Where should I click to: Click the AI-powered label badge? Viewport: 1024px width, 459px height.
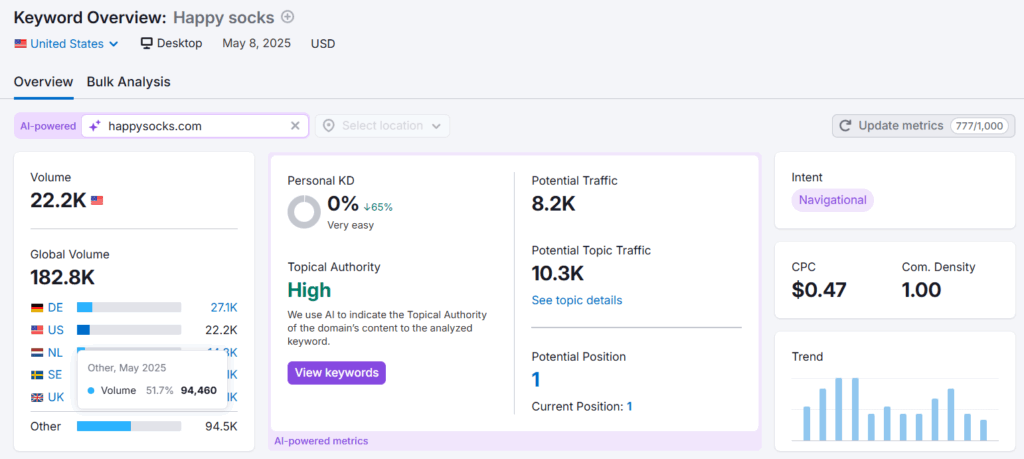coord(48,126)
